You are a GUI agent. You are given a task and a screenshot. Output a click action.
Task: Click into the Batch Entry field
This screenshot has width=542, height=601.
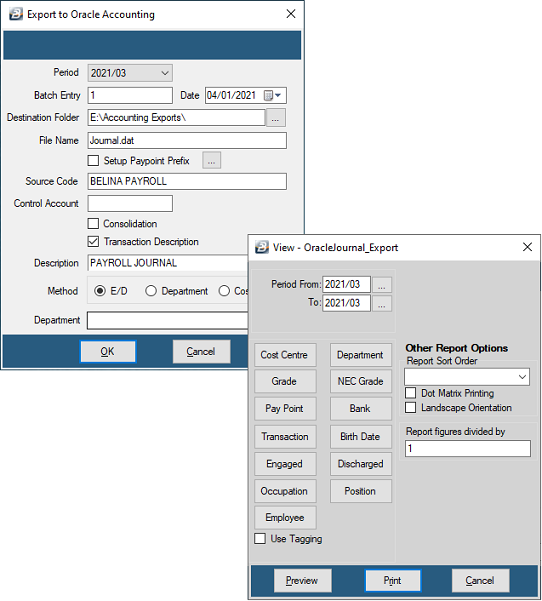(130, 95)
